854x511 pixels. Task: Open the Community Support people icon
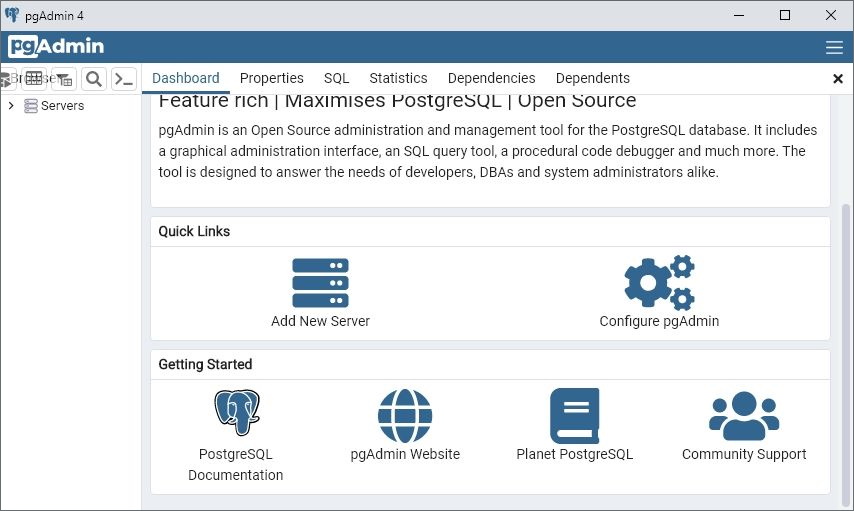[x=743, y=415]
